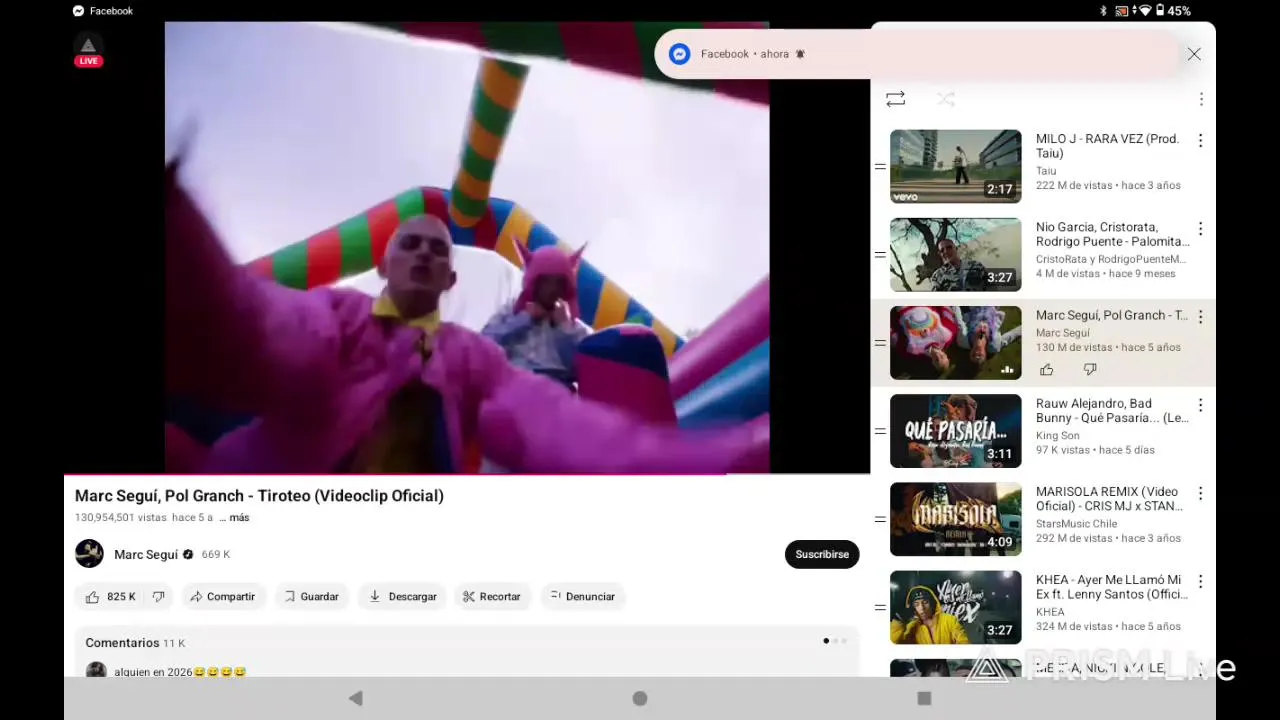Open options menu for MARISOLA REMIX video
Screen dimensions: 1280x720
[1201, 493]
